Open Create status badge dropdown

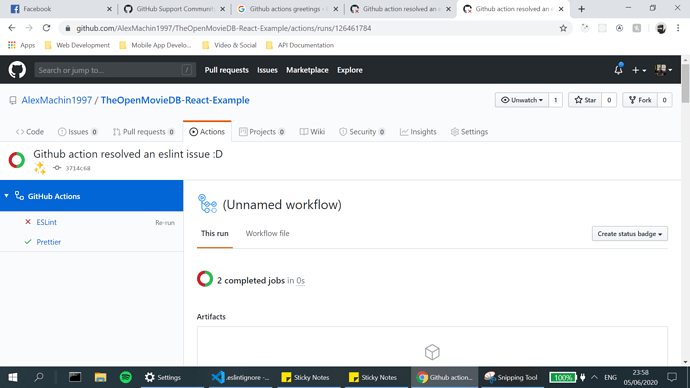coord(629,234)
